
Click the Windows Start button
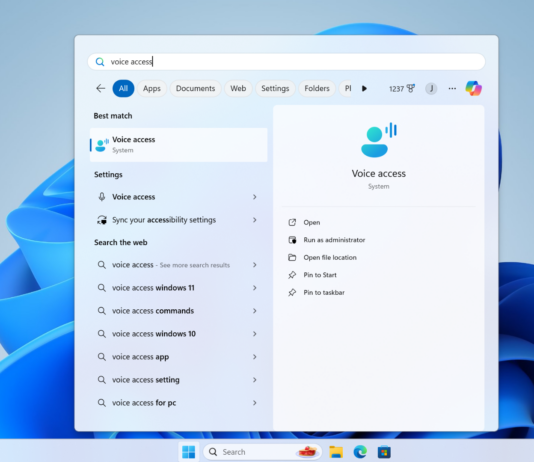pos(188,452)
